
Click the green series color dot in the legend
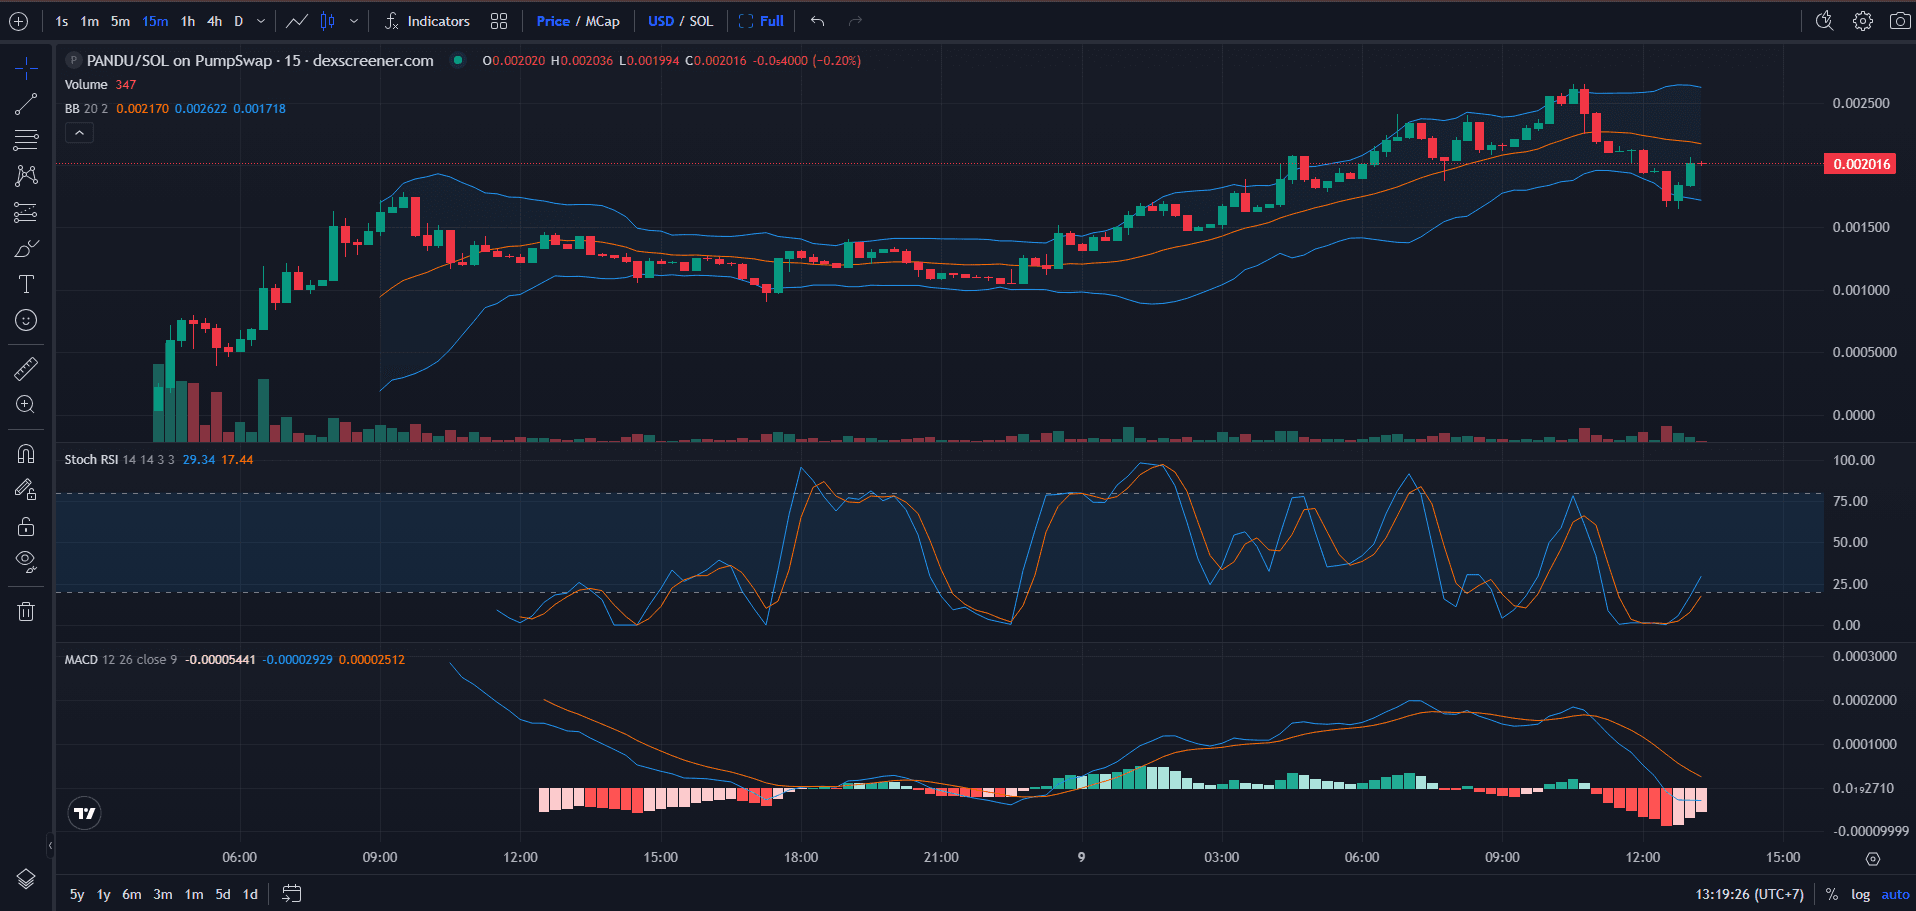(x=457, y=60)
